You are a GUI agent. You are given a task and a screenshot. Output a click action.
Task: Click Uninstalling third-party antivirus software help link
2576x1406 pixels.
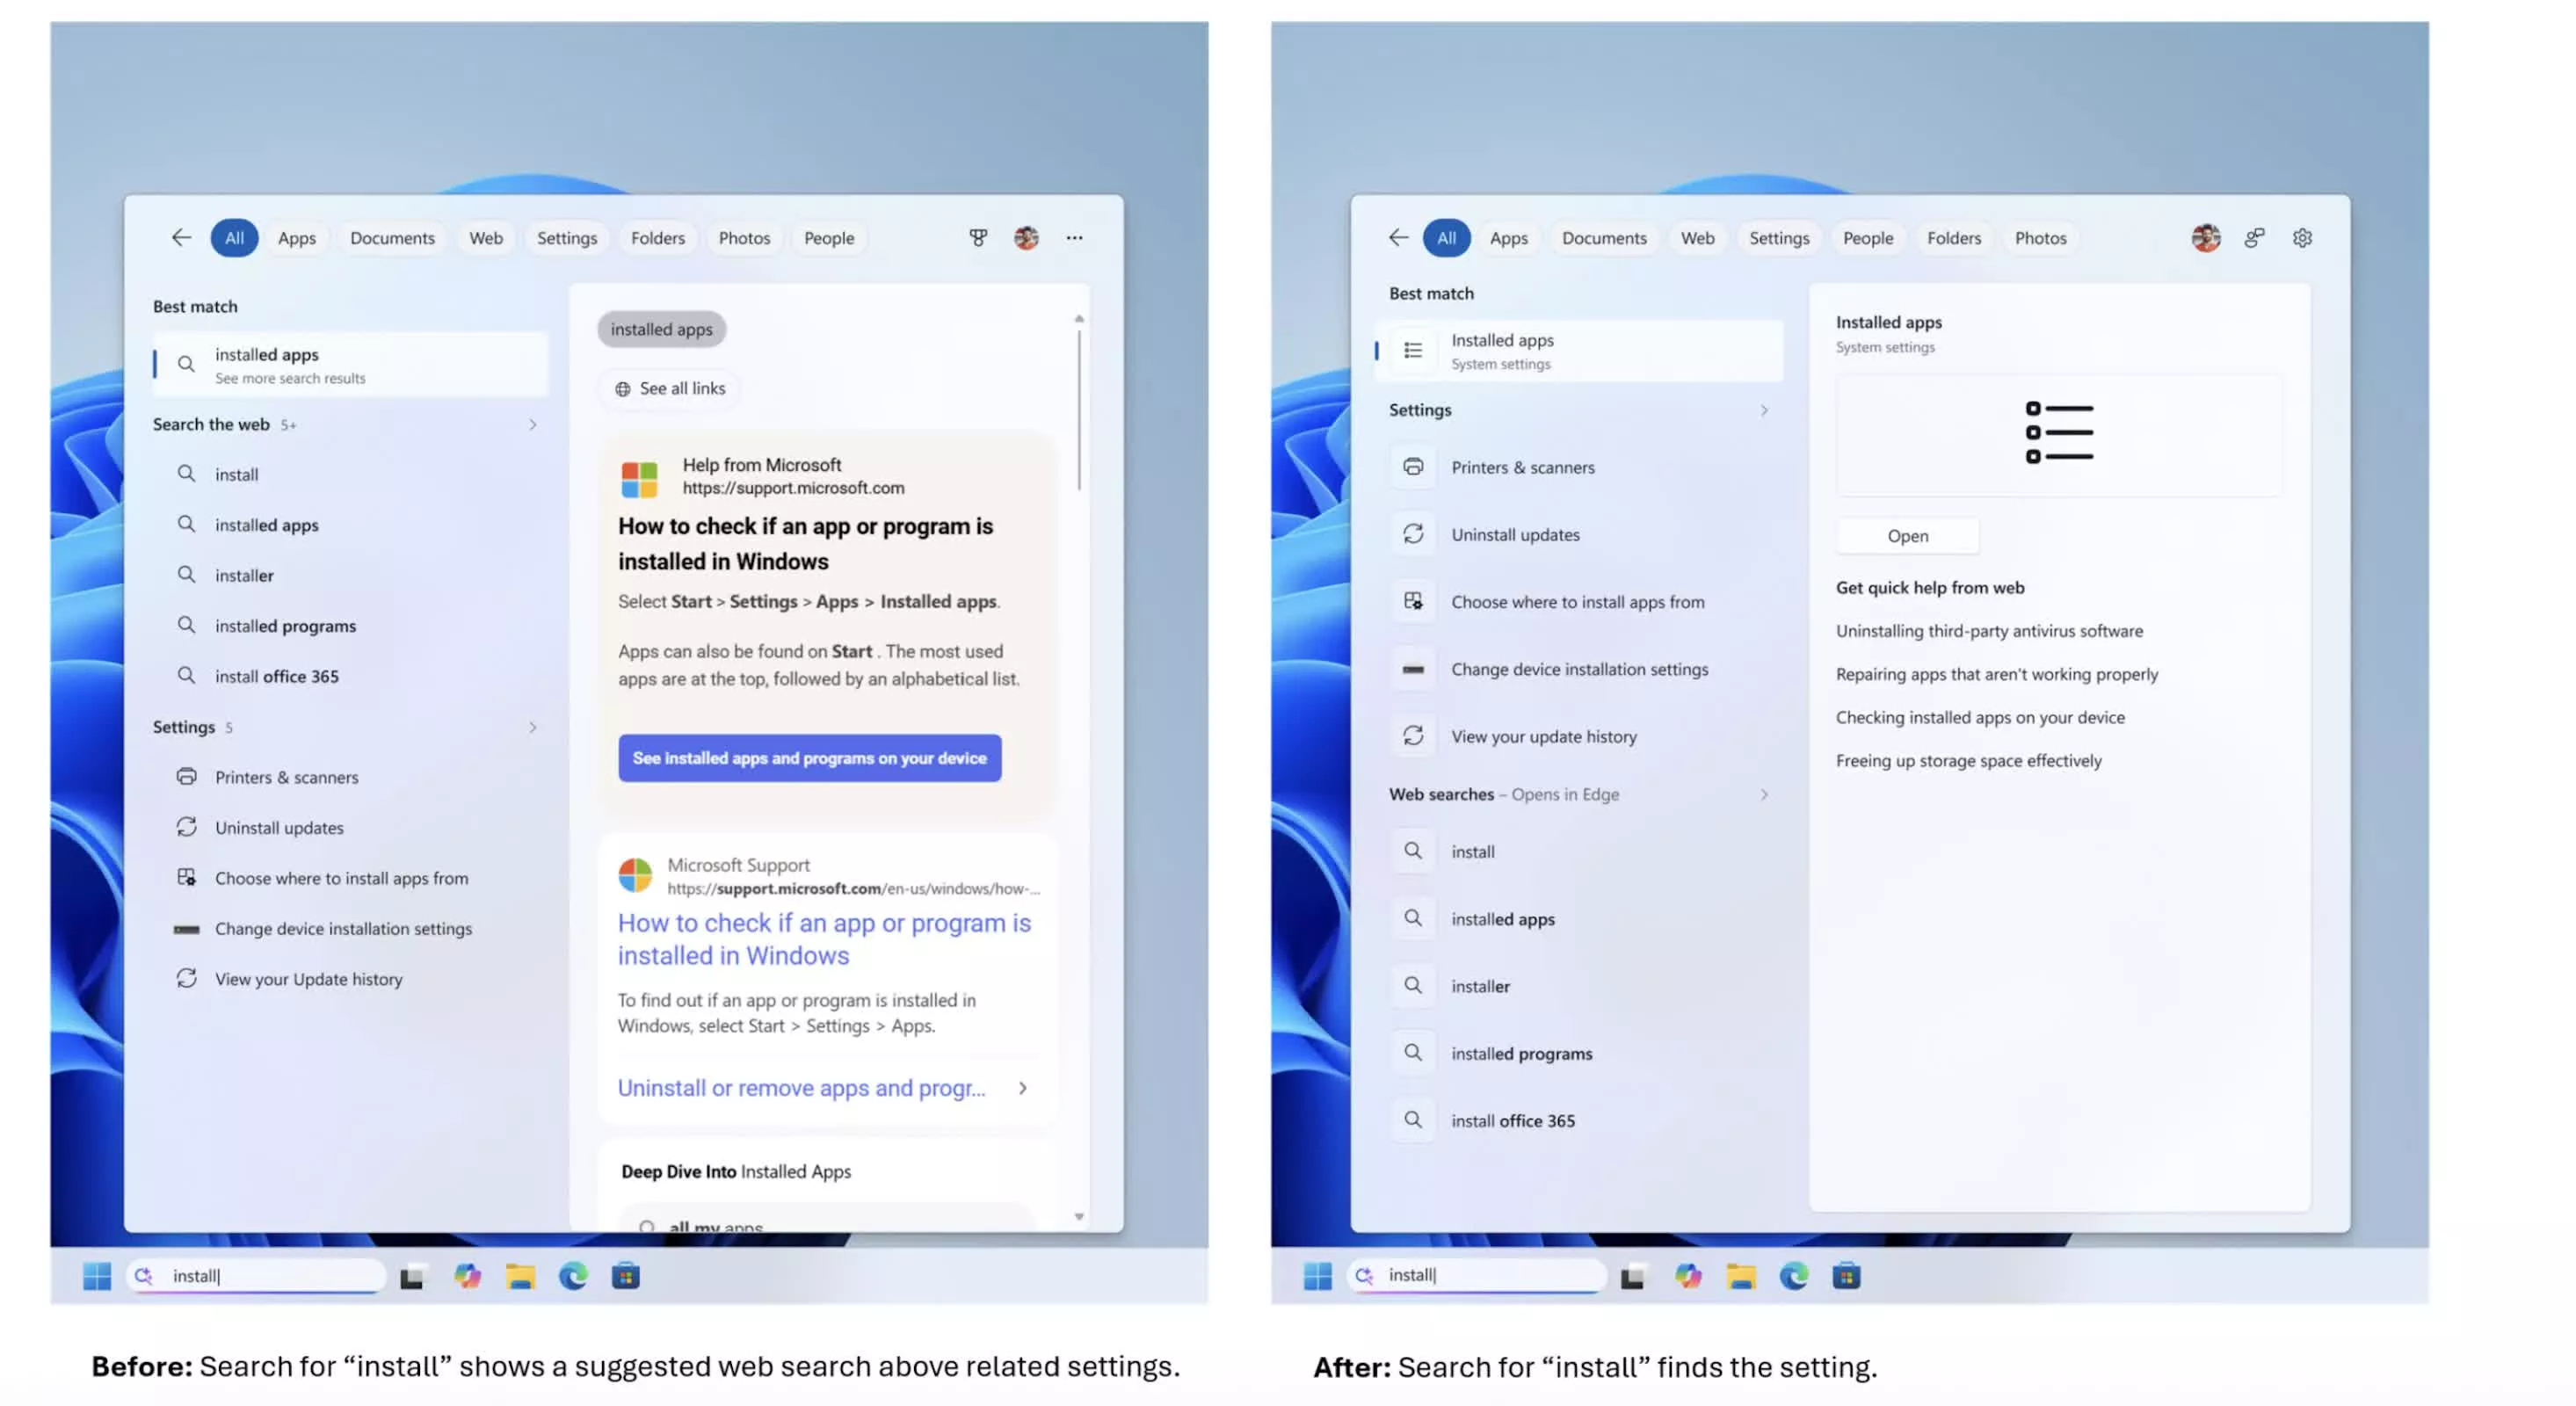(1989, 631)
